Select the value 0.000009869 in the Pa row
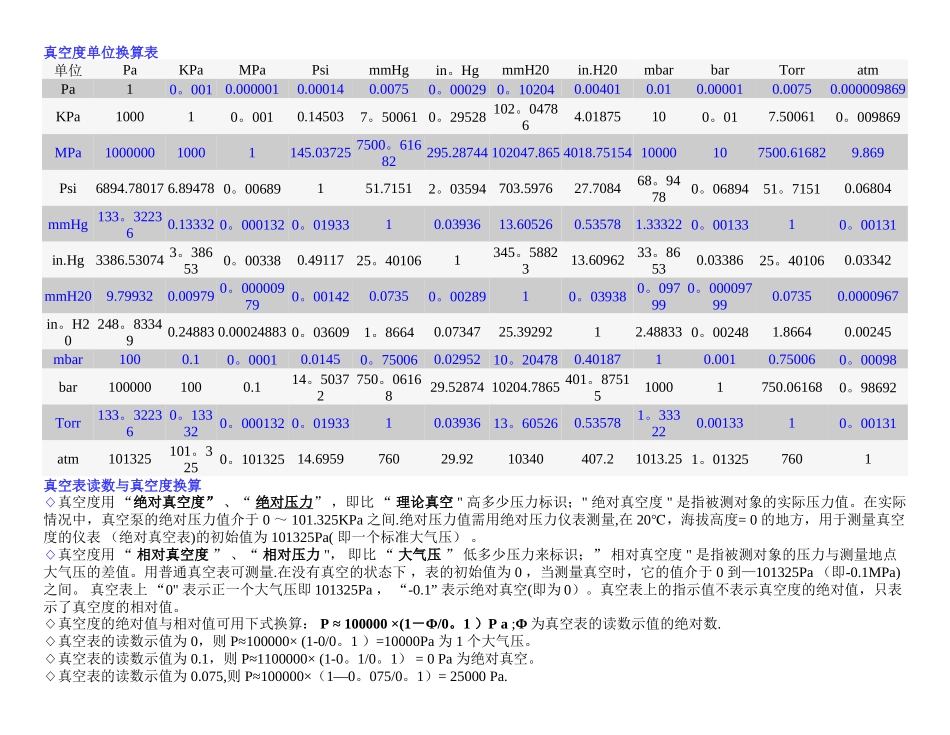The image size is (950, 735). click(868, 89)
